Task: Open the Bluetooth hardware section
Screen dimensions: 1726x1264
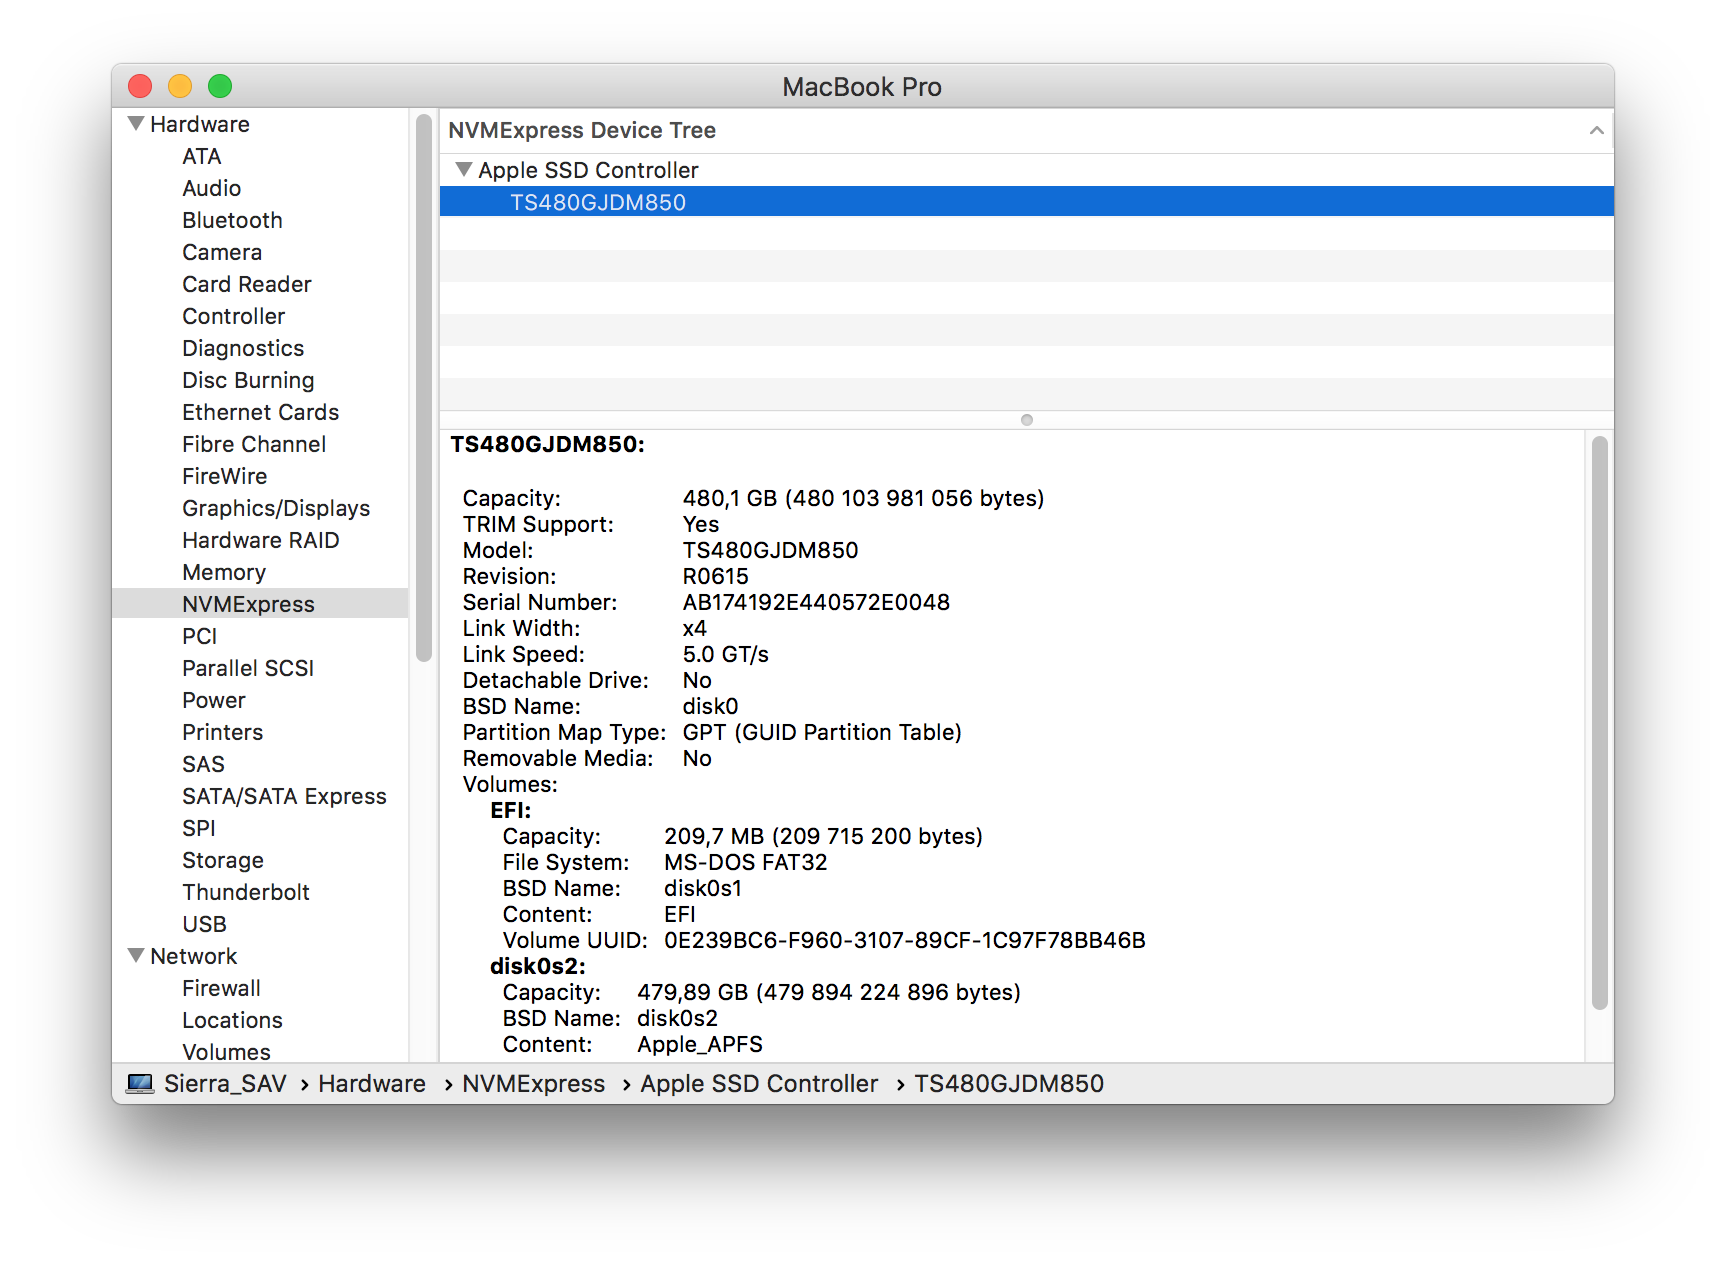Action: coord(232,221)
